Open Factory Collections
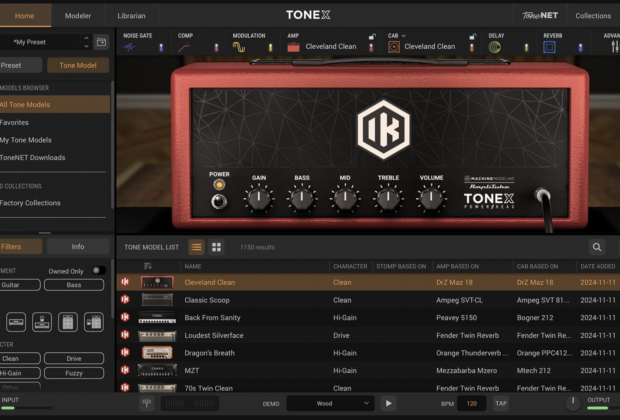This screenshot has height=420, width=620. pos(55,202)
